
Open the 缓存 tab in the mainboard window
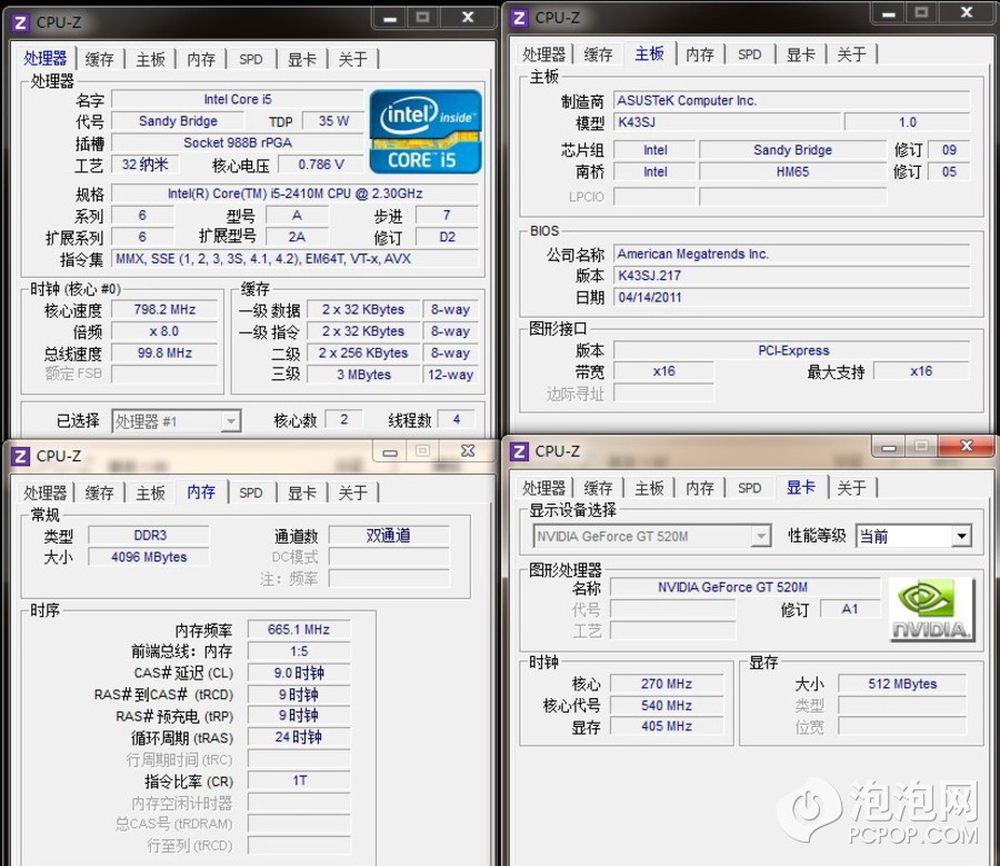(598, 54)
